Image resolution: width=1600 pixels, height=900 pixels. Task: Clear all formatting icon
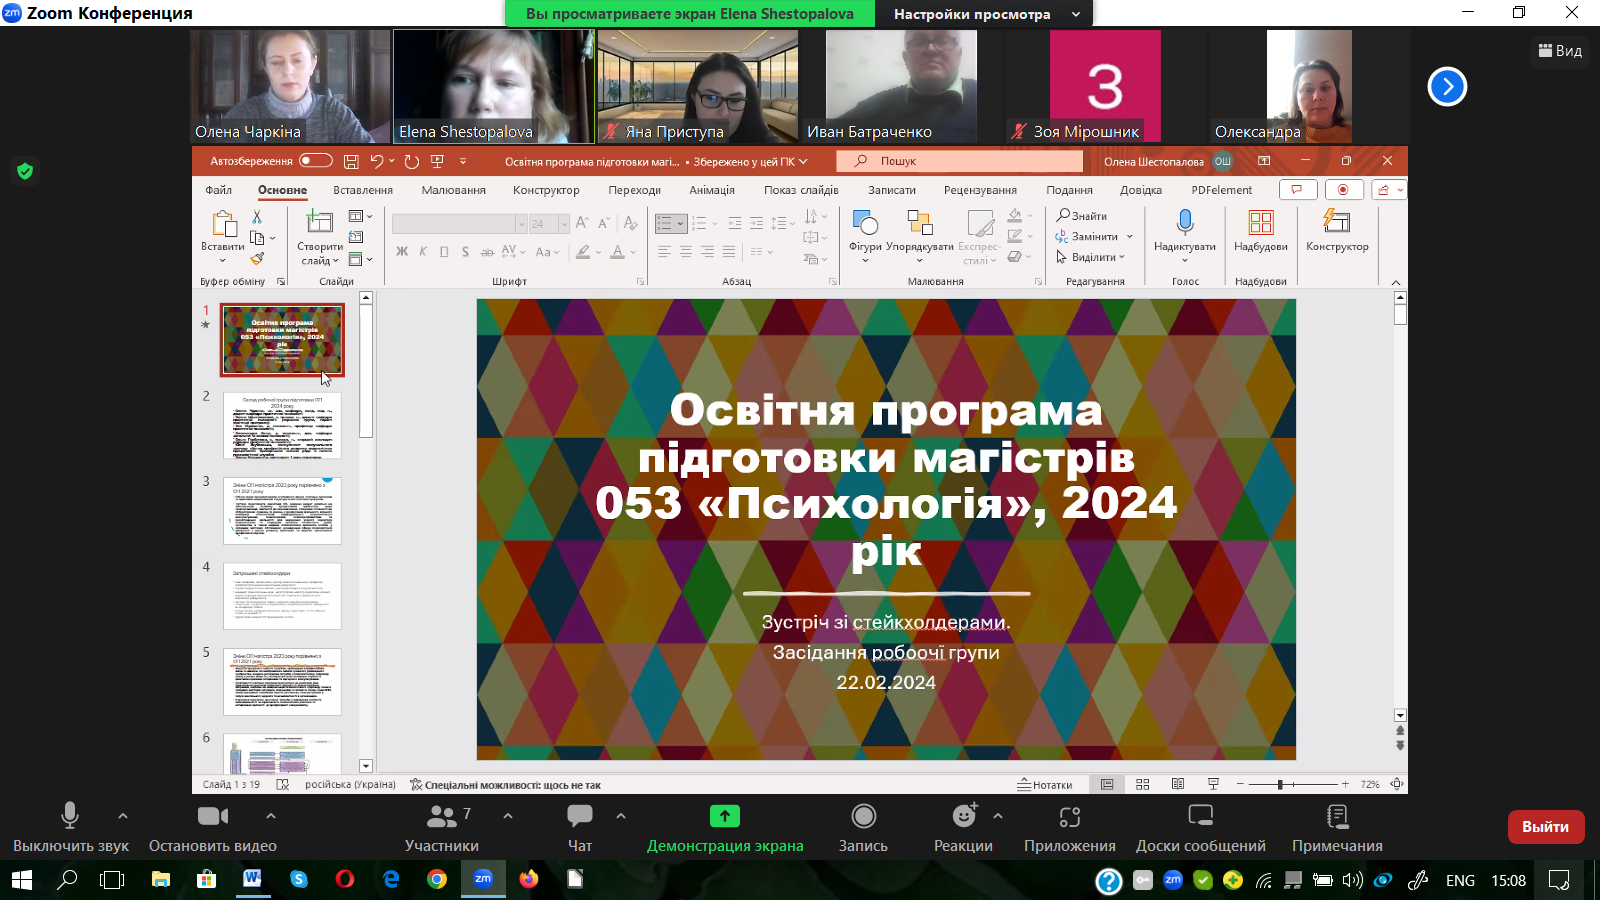click(630, 223)
